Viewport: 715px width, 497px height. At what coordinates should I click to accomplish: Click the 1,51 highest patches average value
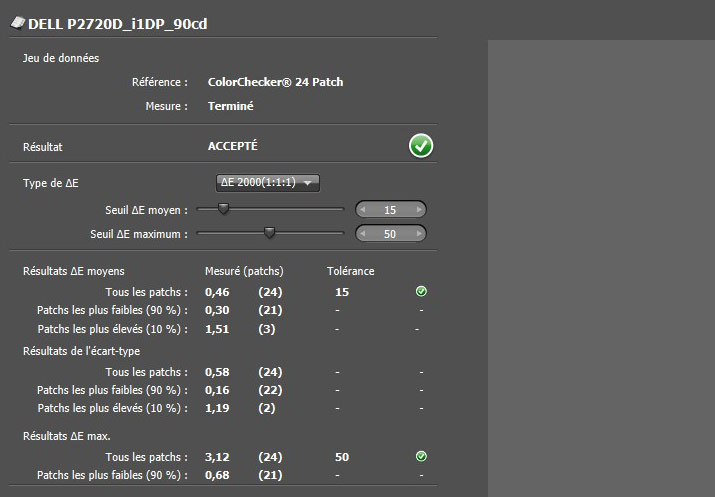217,329
